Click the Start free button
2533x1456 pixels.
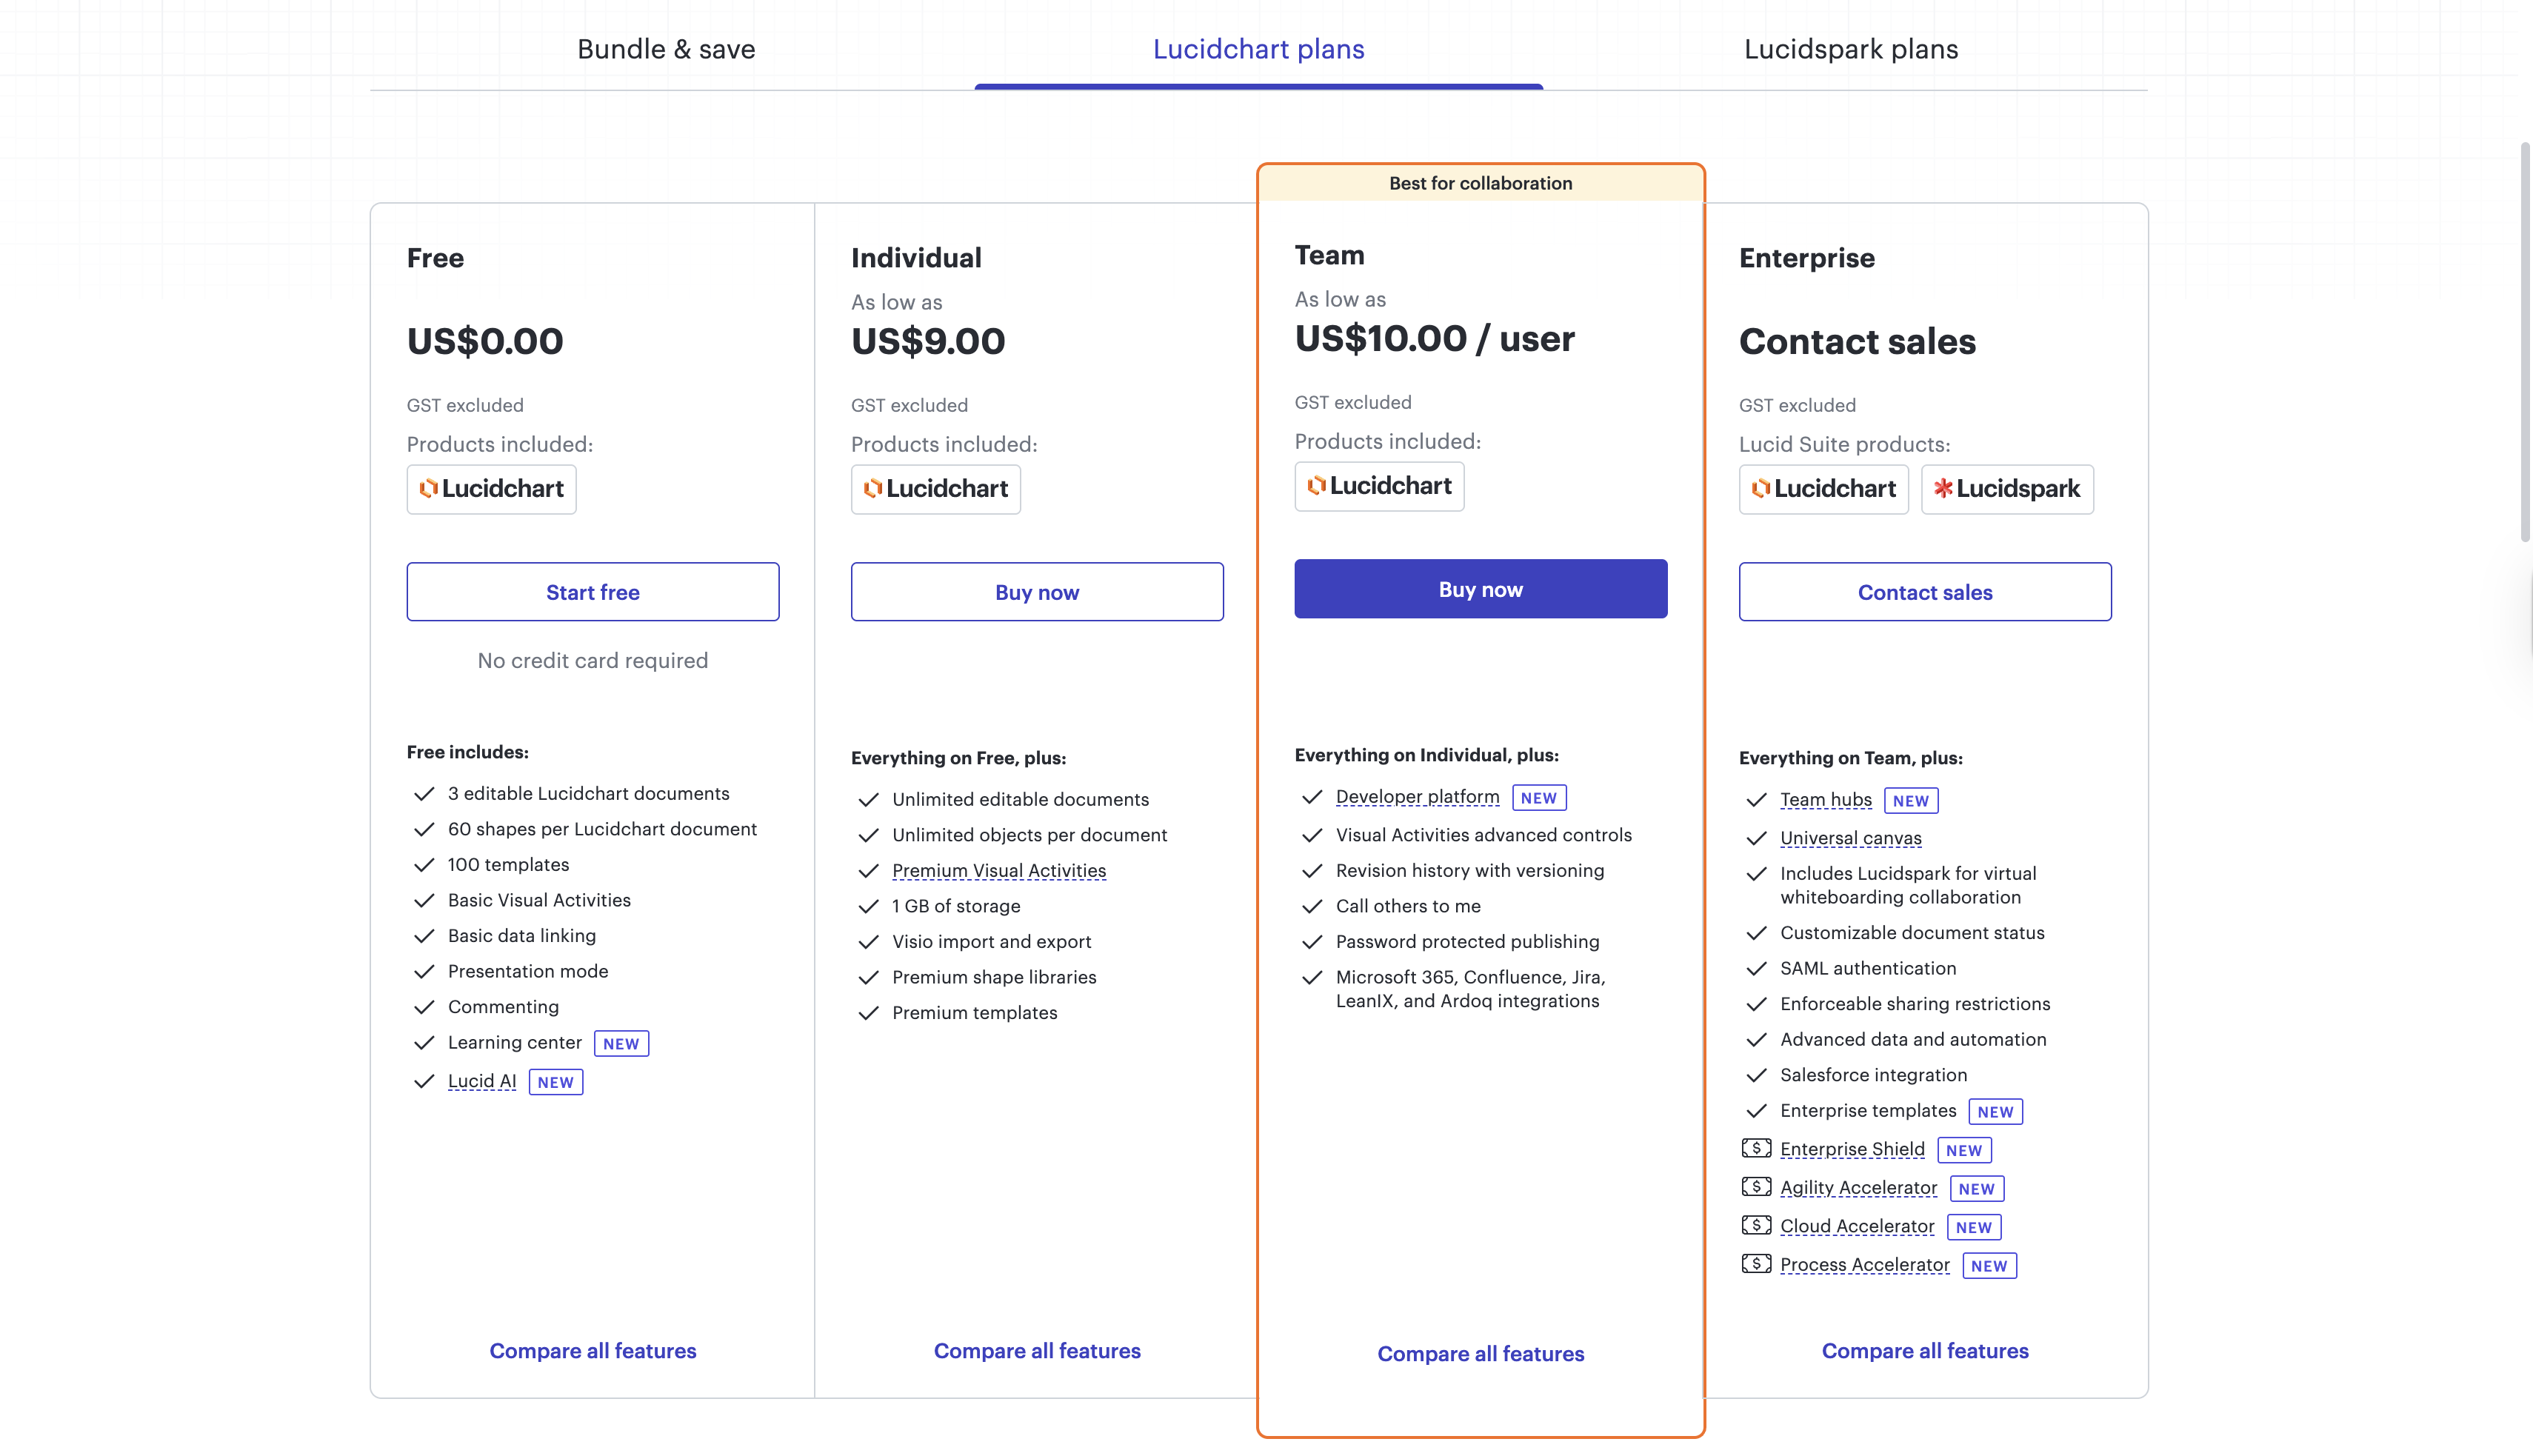click(x=593, y=592)
